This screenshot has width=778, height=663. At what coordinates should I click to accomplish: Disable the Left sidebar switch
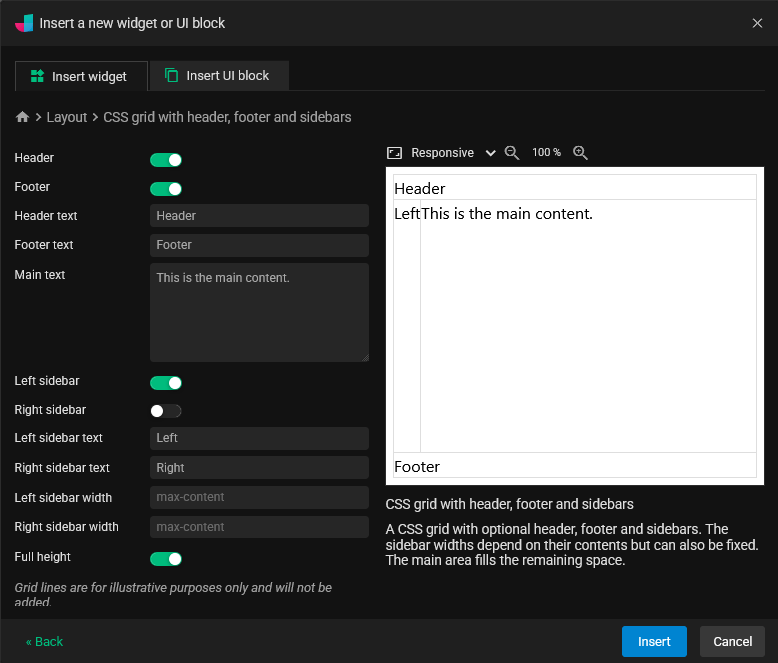(x=166, y=383)
